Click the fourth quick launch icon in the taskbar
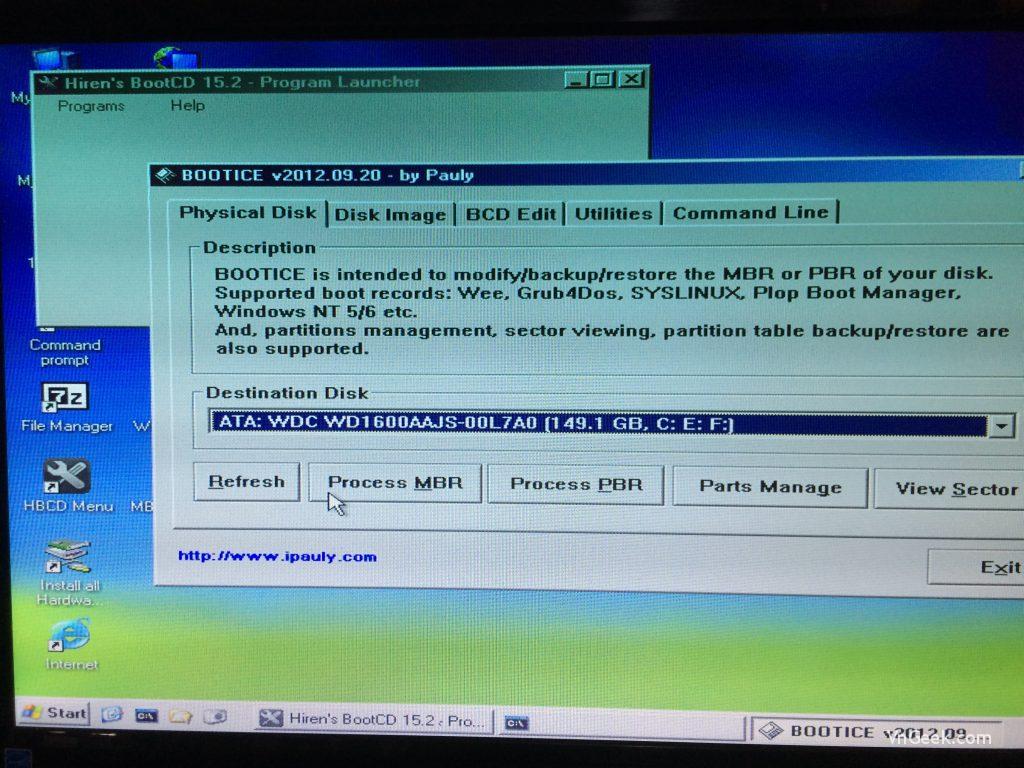The image size is (1024, 768). pyautogui.click(x=216, y=717)
